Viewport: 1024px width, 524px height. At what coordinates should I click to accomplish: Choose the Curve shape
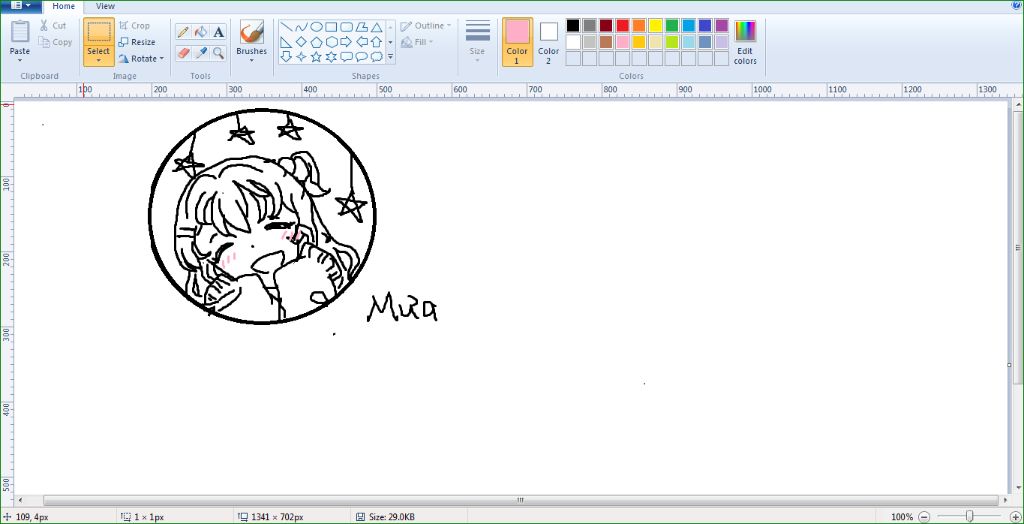pyautogui.click(x=301, y=27)
